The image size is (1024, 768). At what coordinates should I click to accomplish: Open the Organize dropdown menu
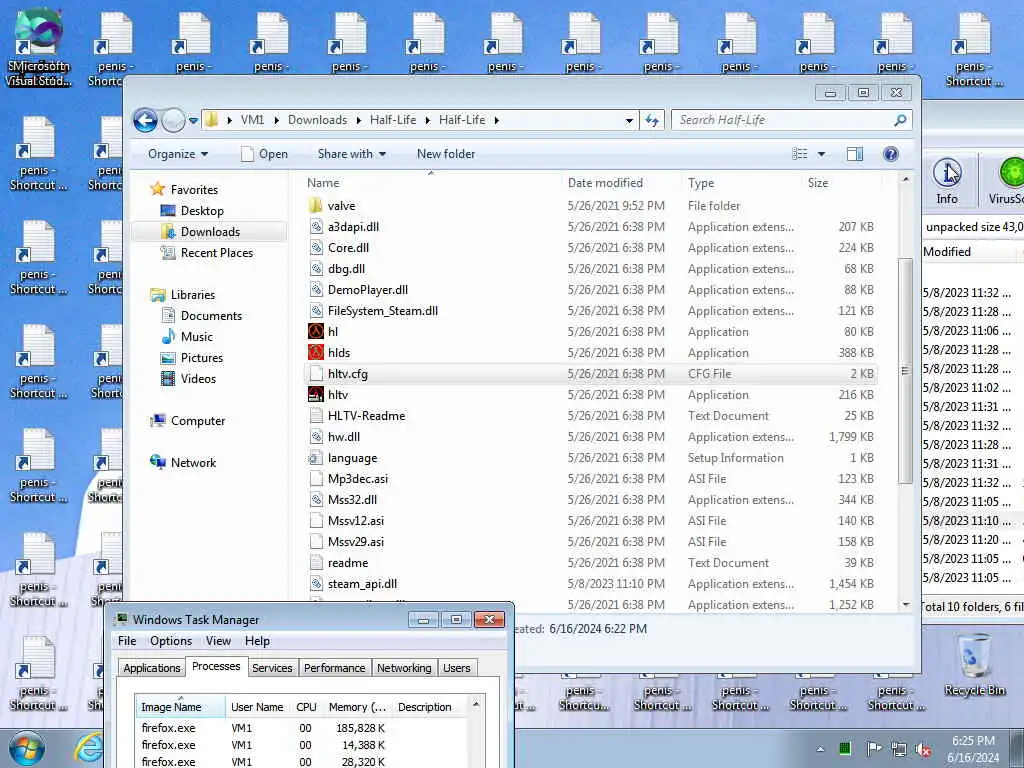coord(178,154)
